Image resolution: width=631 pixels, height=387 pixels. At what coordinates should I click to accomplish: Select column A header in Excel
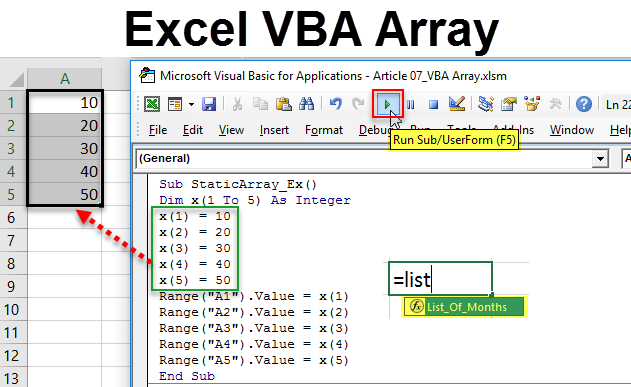pyautogui.click(x=64, y=78)
